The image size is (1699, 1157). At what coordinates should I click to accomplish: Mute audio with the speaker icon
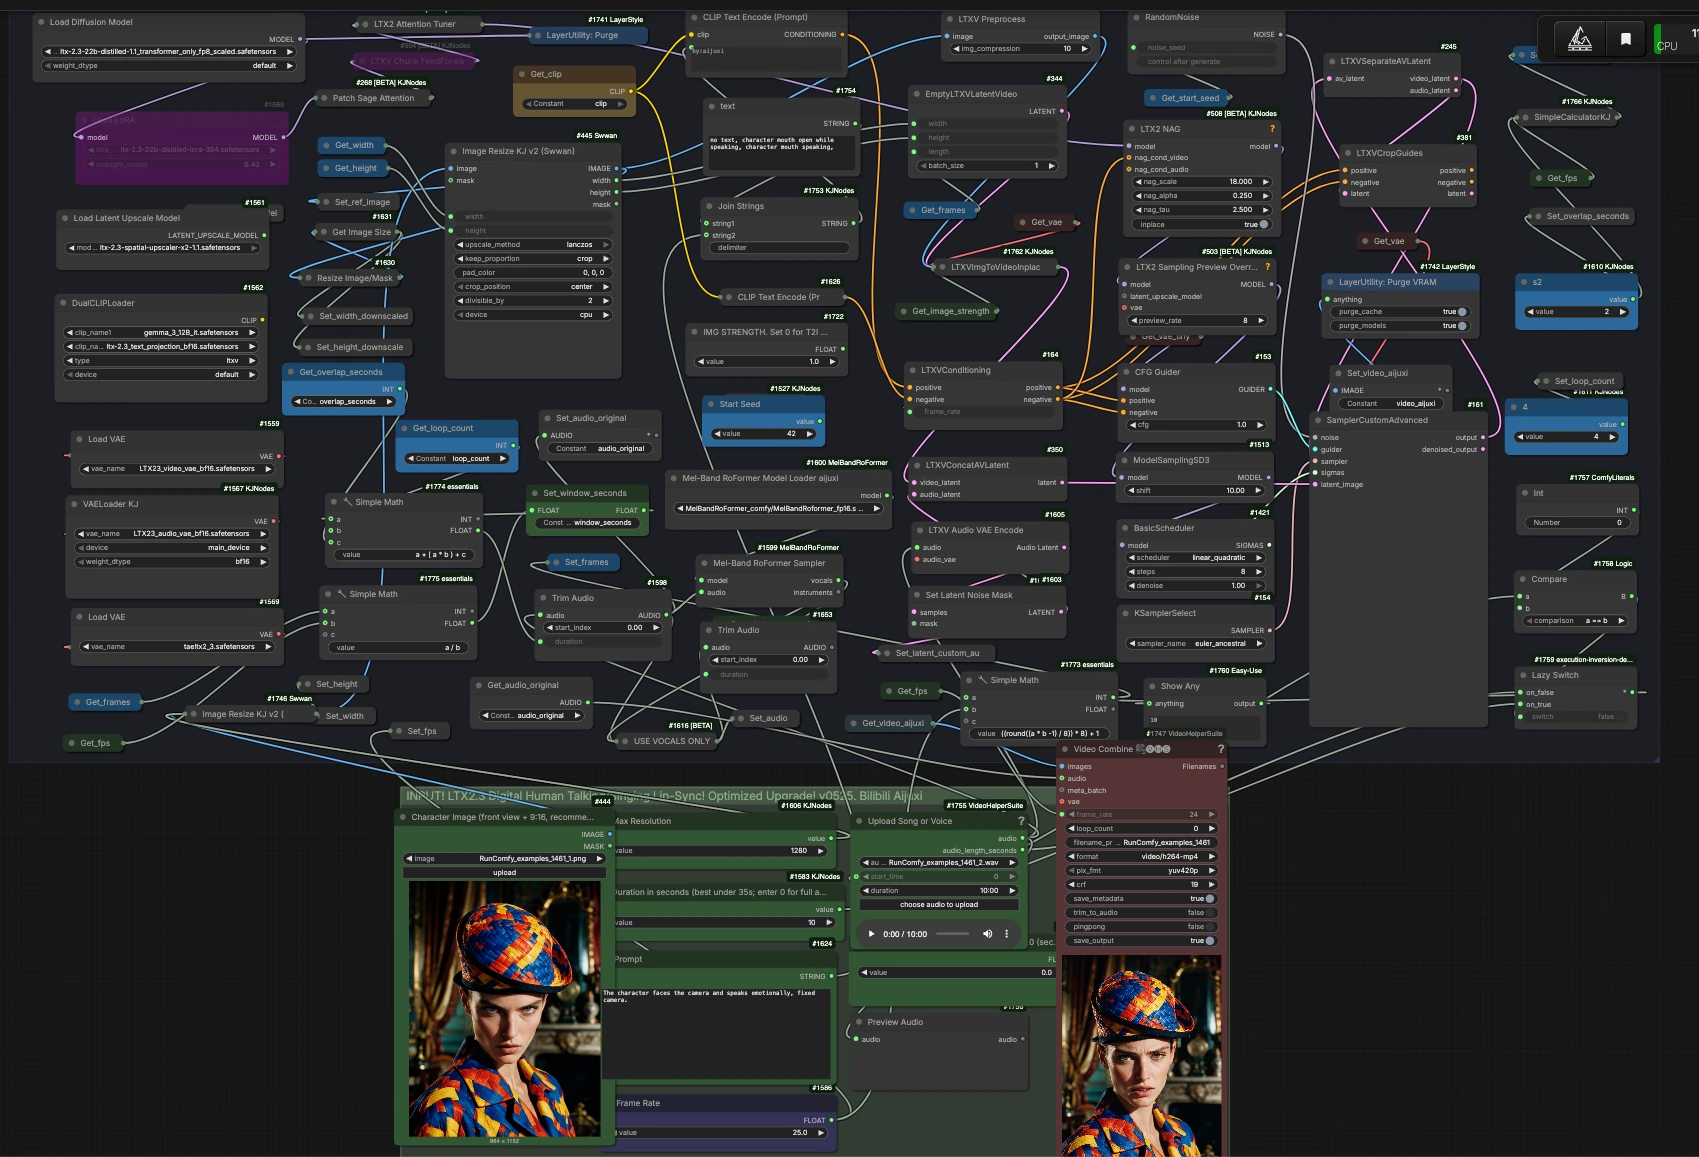tap(987, 934)
